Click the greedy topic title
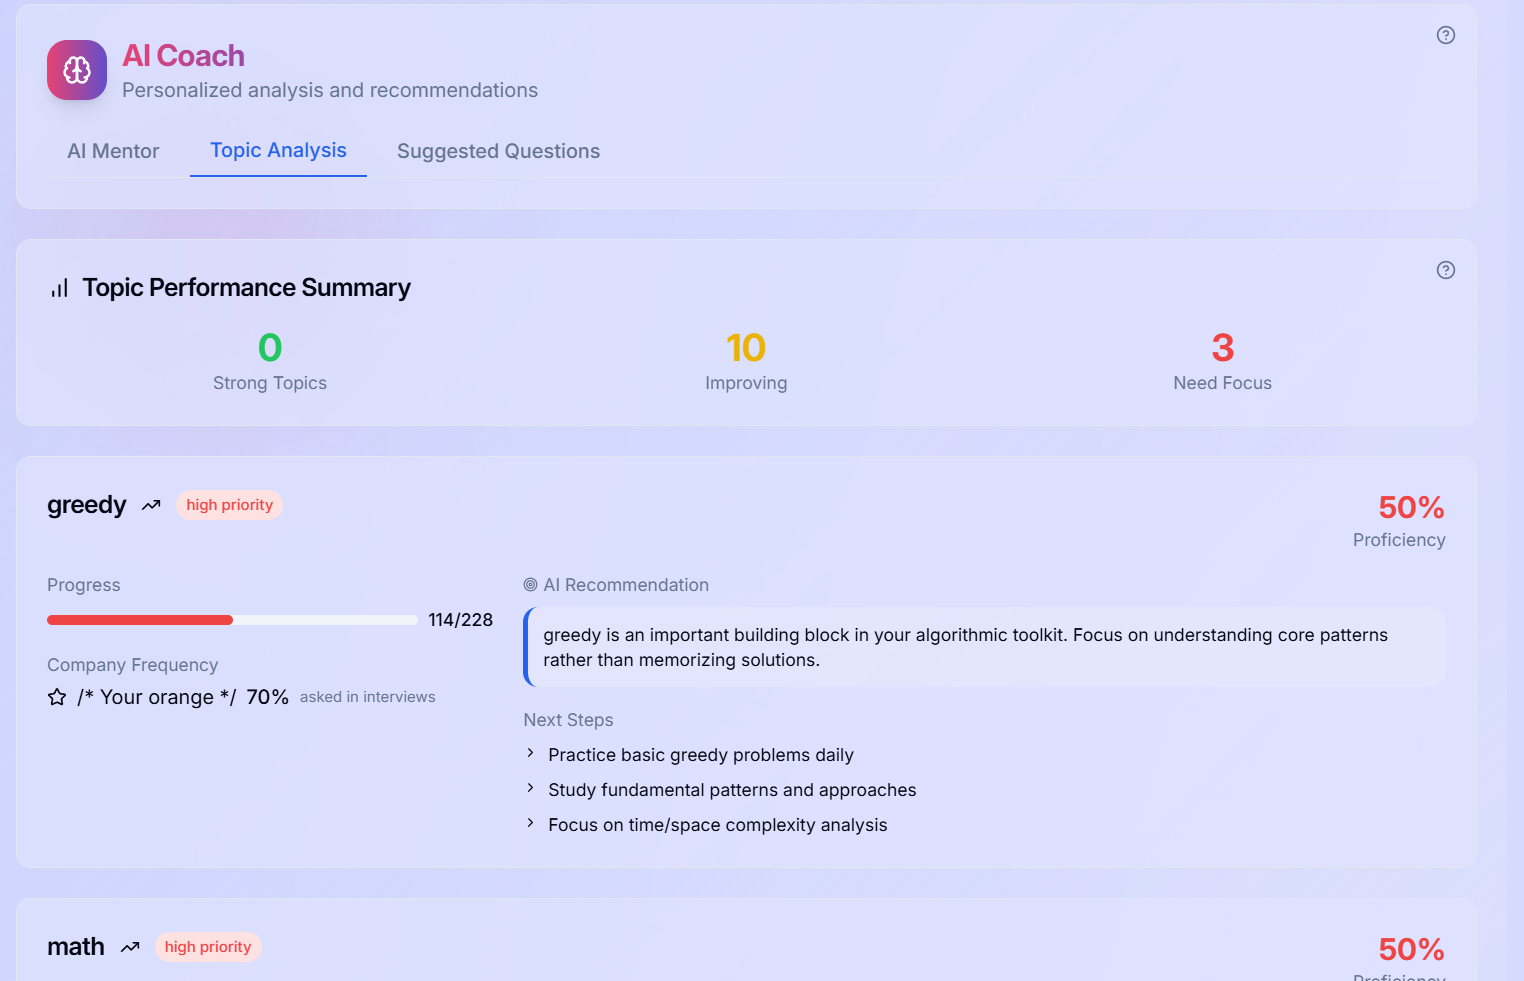 [x=87, y=505]
